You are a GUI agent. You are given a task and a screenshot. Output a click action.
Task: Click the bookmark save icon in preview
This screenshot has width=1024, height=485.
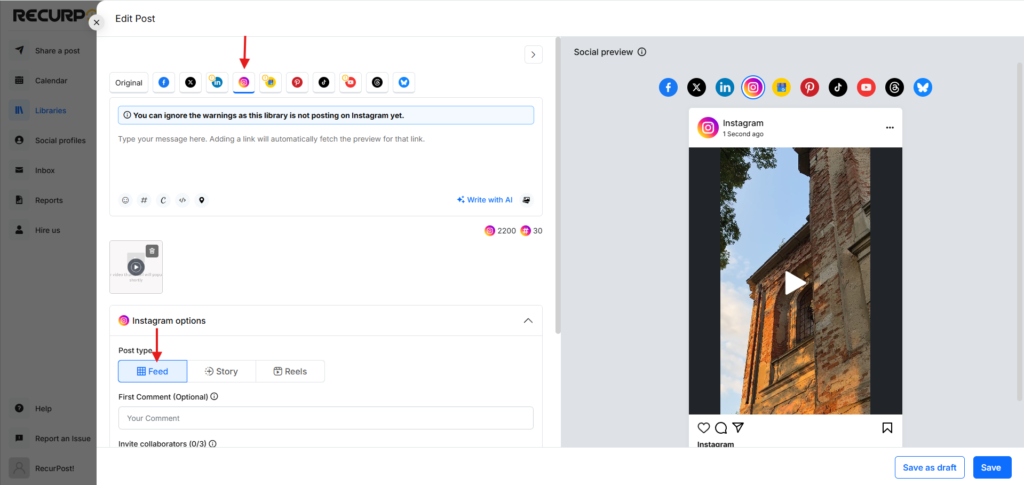point(888,428)
